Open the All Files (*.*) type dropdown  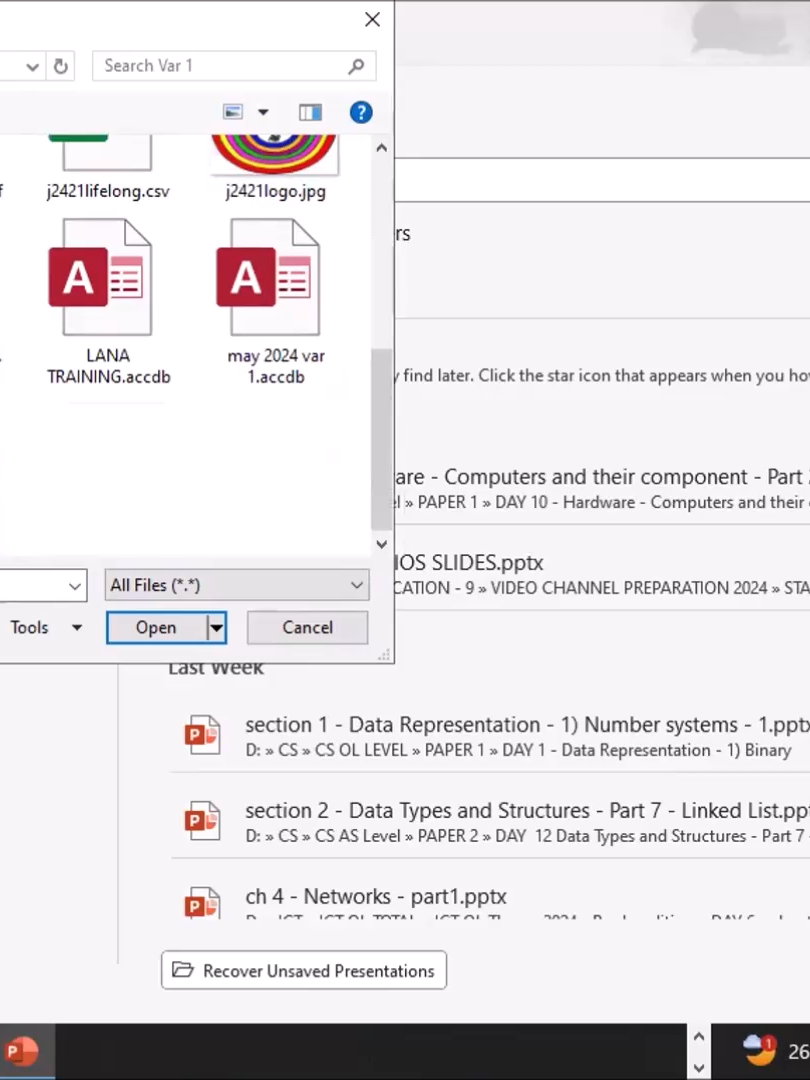click(237, 585)
